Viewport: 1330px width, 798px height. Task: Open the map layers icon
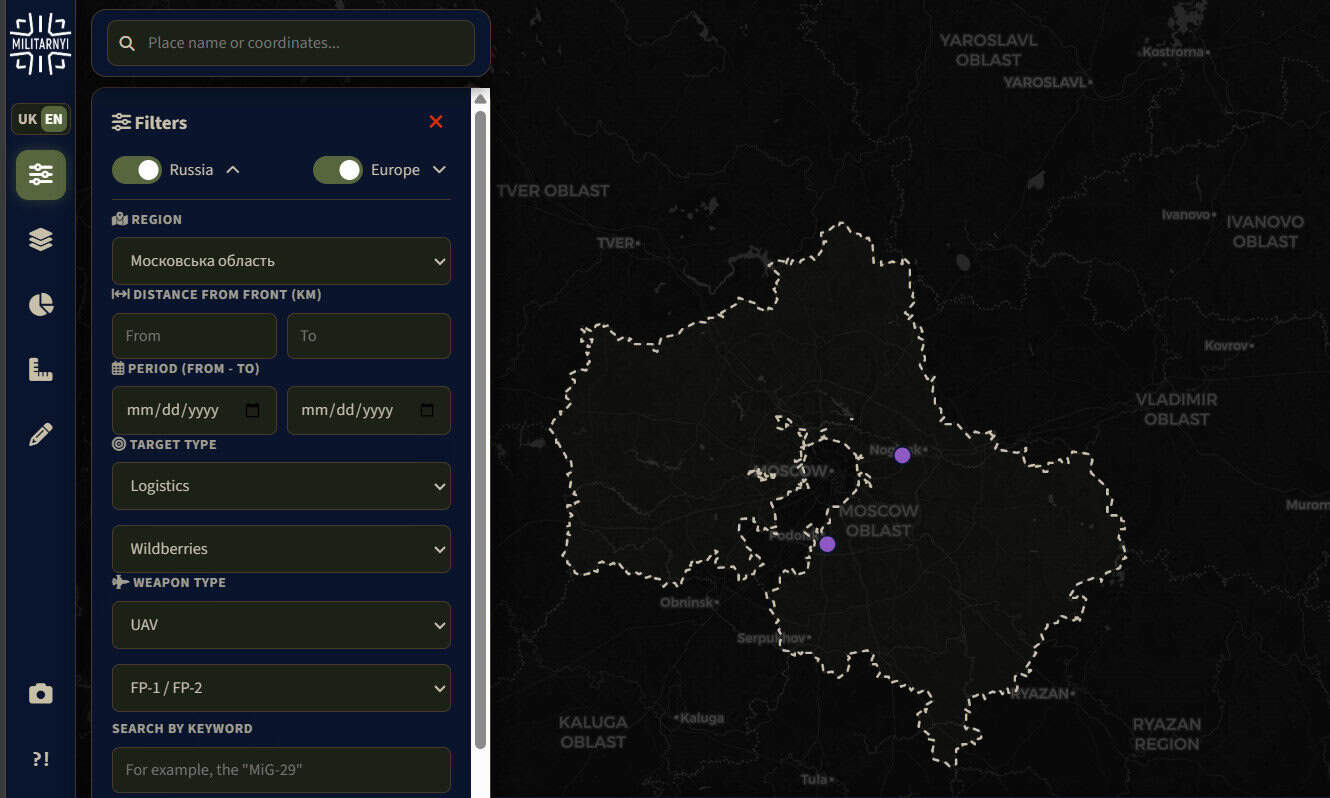tap(40, 240)
